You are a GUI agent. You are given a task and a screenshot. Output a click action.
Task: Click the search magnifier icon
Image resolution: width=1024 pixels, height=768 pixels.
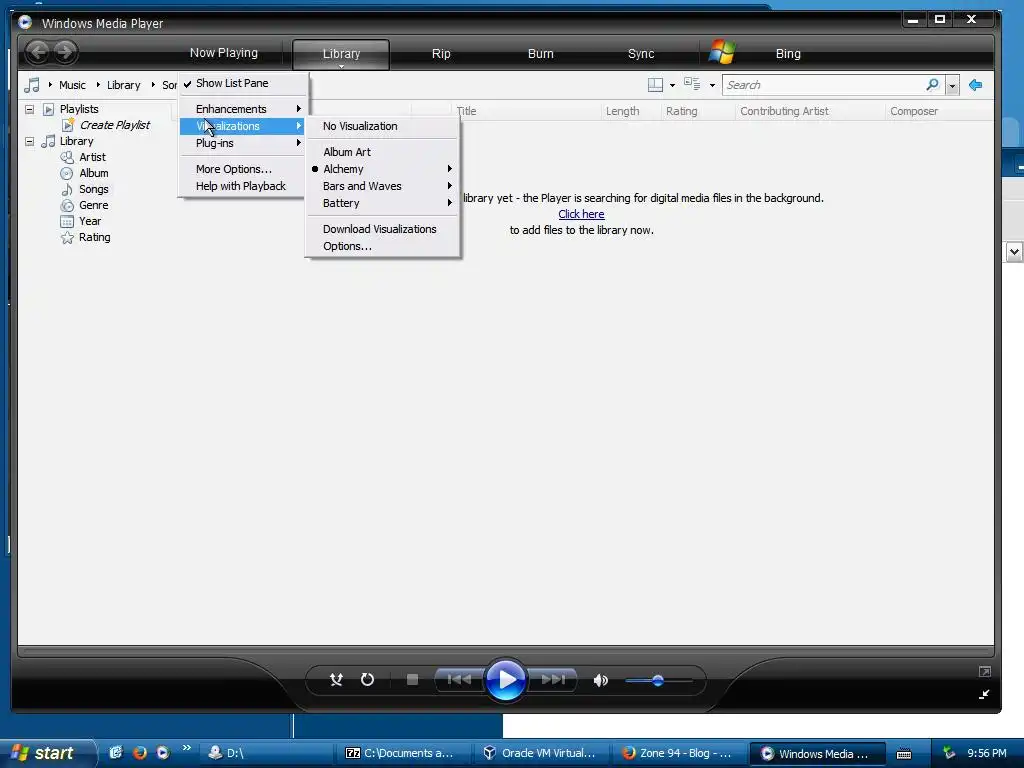coord(933,85)
